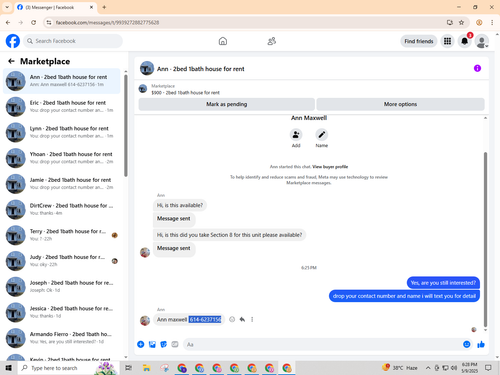The width and height of the screenshot is (500, 375).
Task: Open Terry's conversation
Action: click(62, 235)
